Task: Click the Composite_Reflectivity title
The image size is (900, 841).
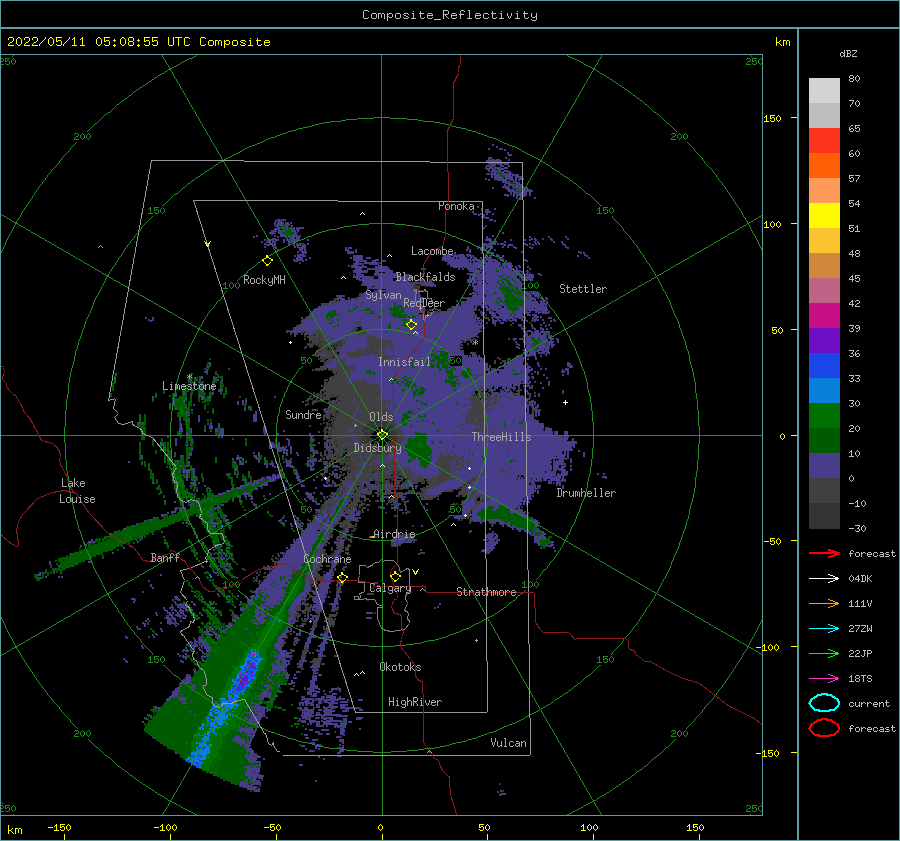Action: 449,15
